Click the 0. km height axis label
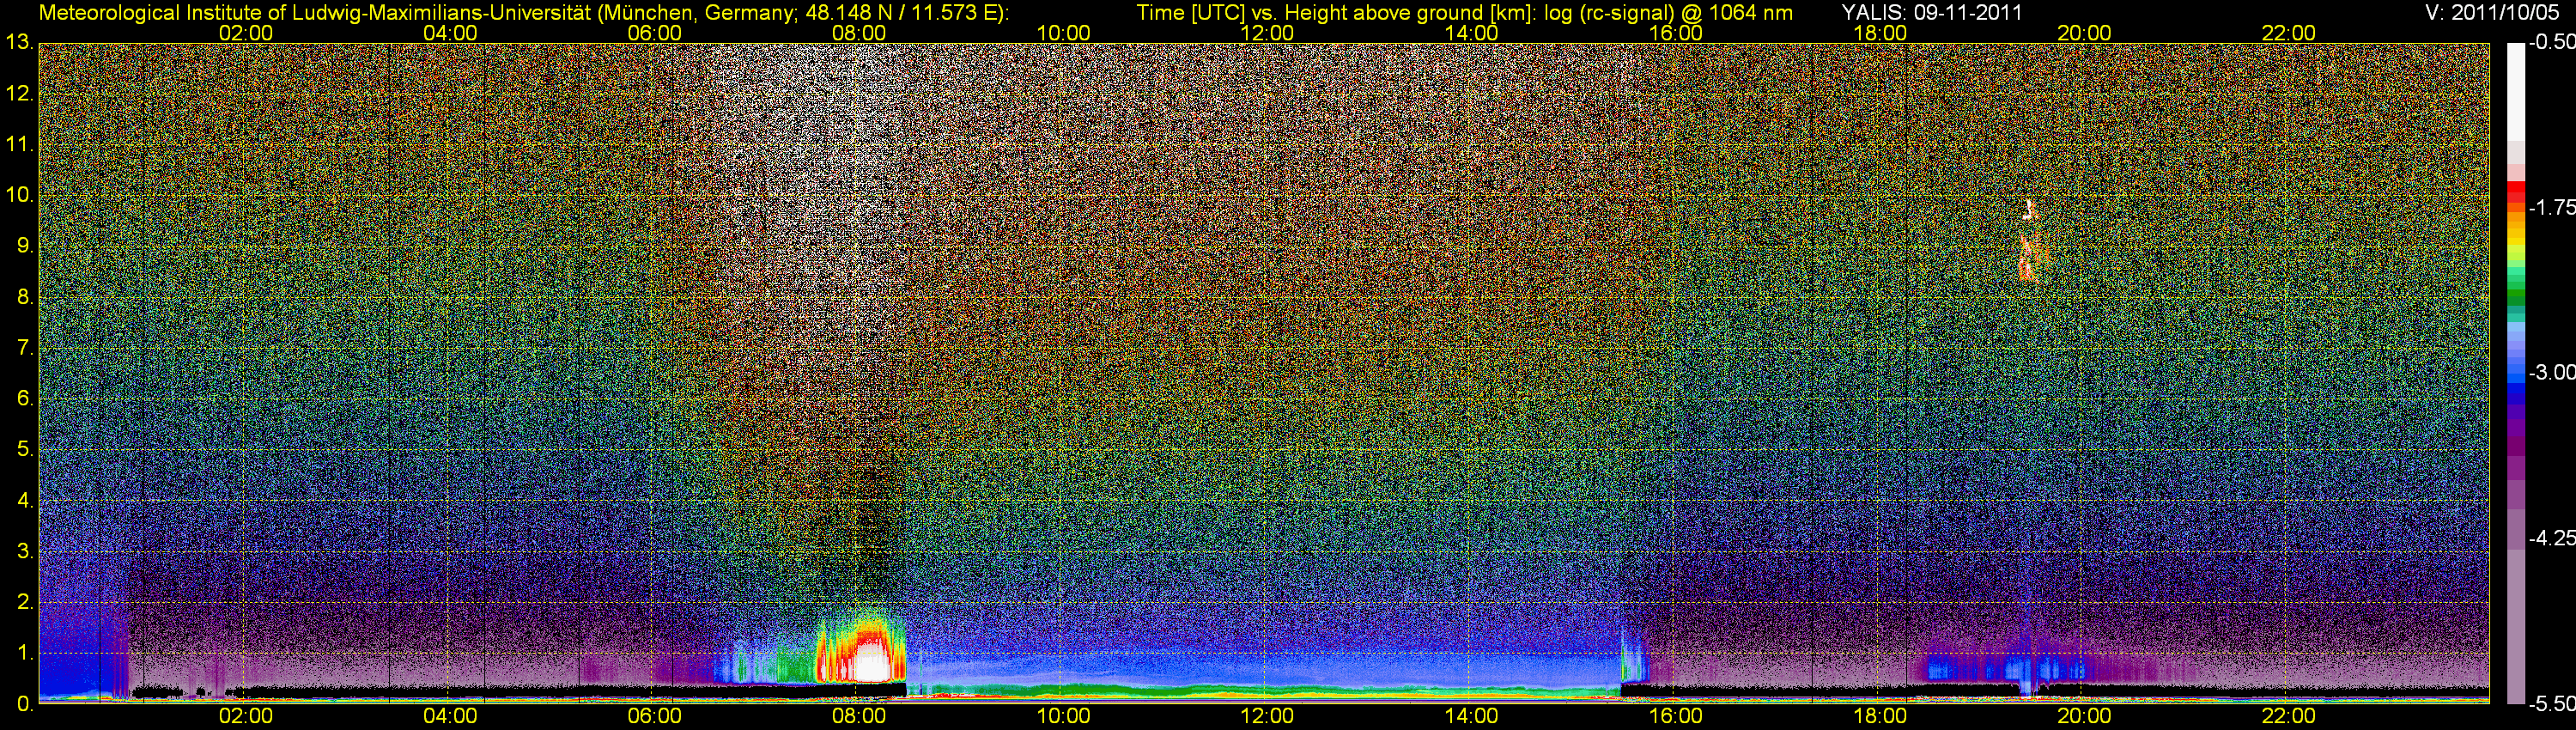Screen dimensions: 2576x730 [x=25, y=704]
